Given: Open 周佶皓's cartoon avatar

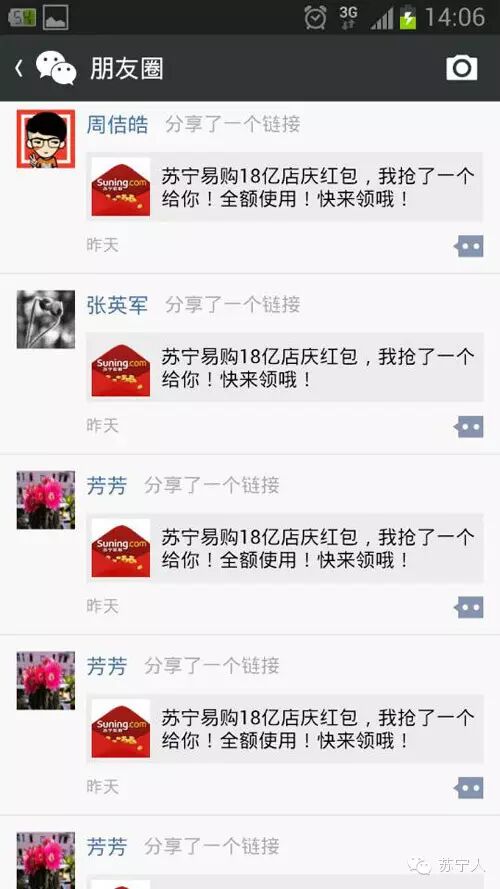Looking at the screenshot, I should pyautogui.click(x=46, y=139).
